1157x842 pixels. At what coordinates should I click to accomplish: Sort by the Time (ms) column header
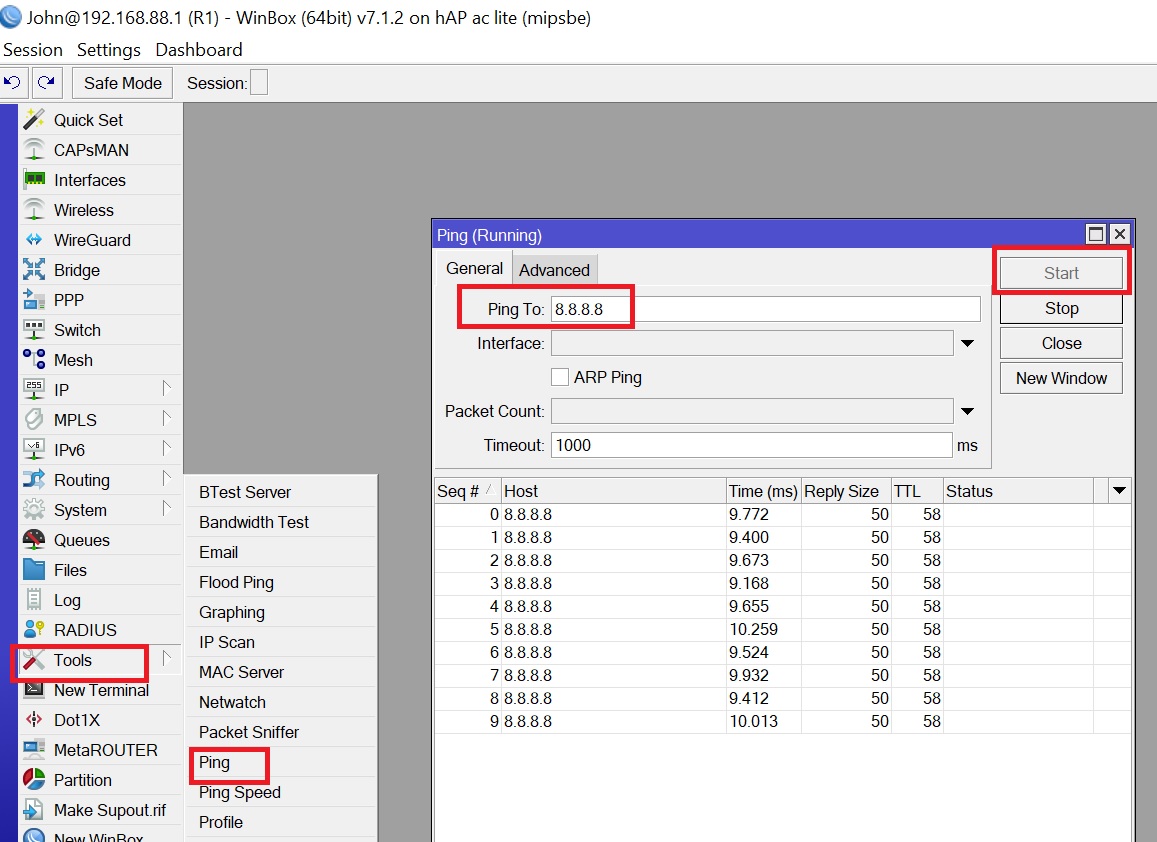point(763,491)
